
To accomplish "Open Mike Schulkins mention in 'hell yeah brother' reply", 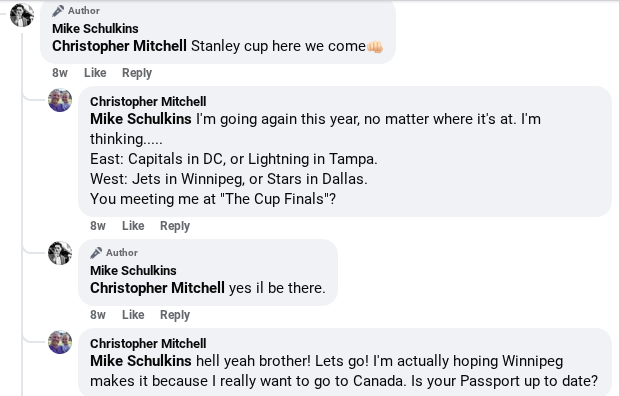I will [x=141, y=361].
